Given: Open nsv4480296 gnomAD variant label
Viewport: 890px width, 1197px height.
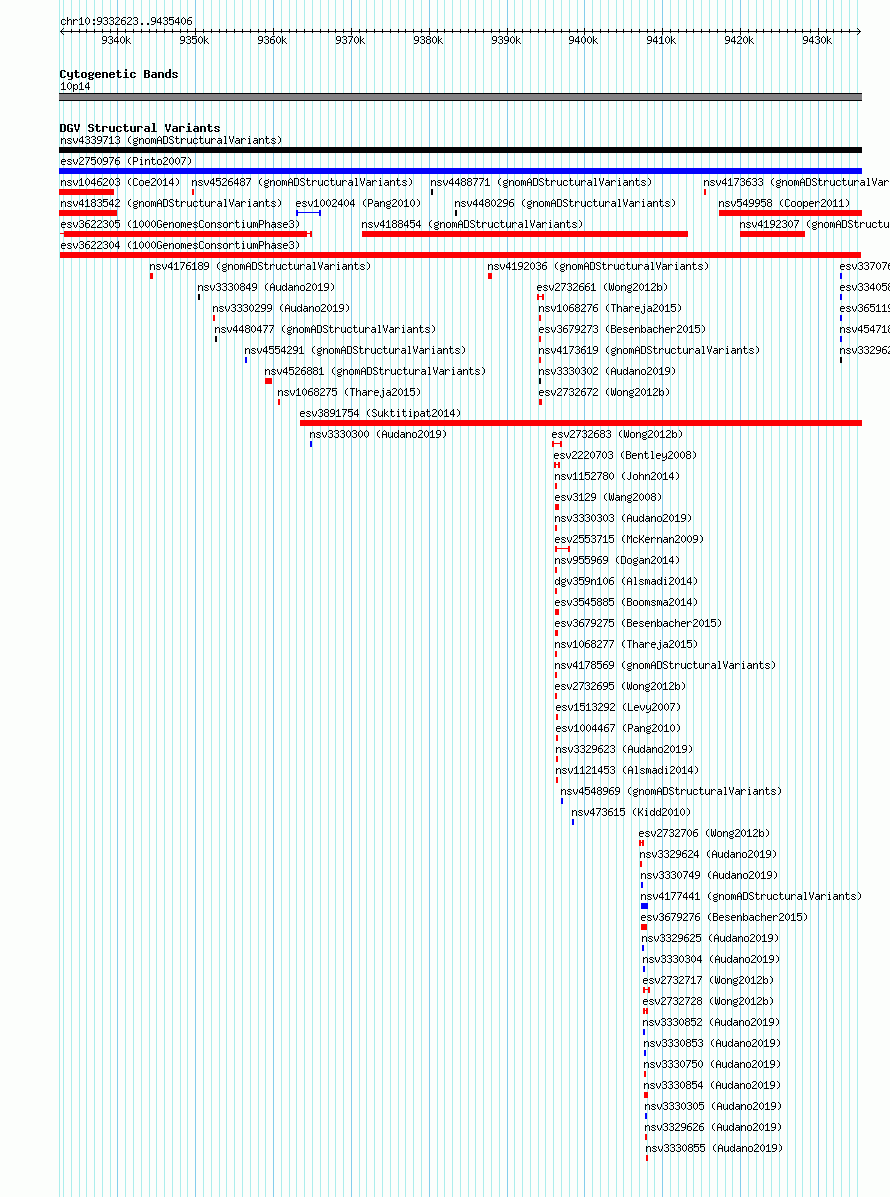Looking at the screenshot, I should point(566,203).
